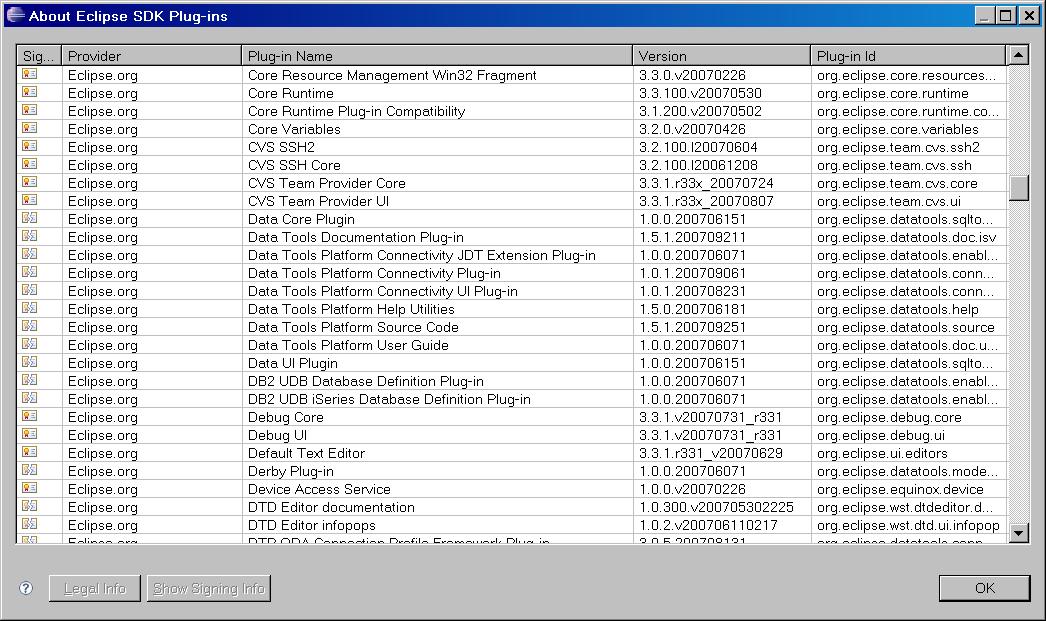Click signing icon for Data Tools Documentation Plug-in
This screenshot has width=1046, height=621.
coord(29,236)
